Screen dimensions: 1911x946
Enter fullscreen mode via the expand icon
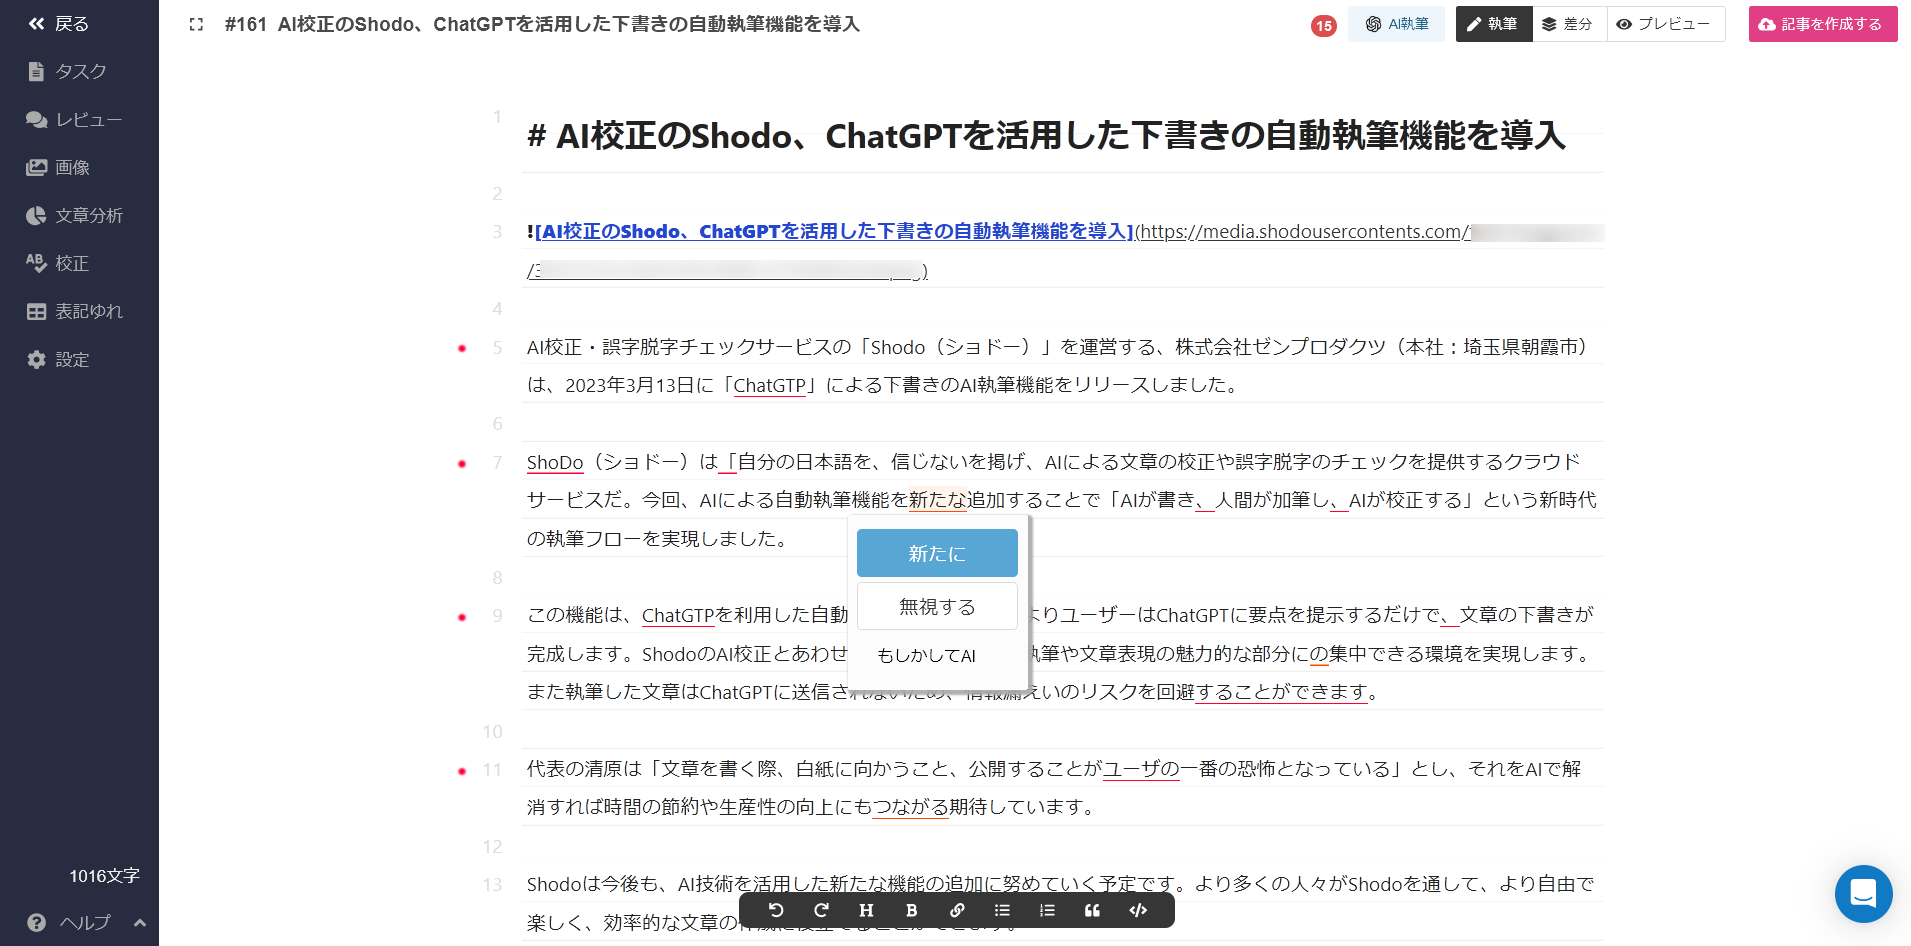coord(196,25)
